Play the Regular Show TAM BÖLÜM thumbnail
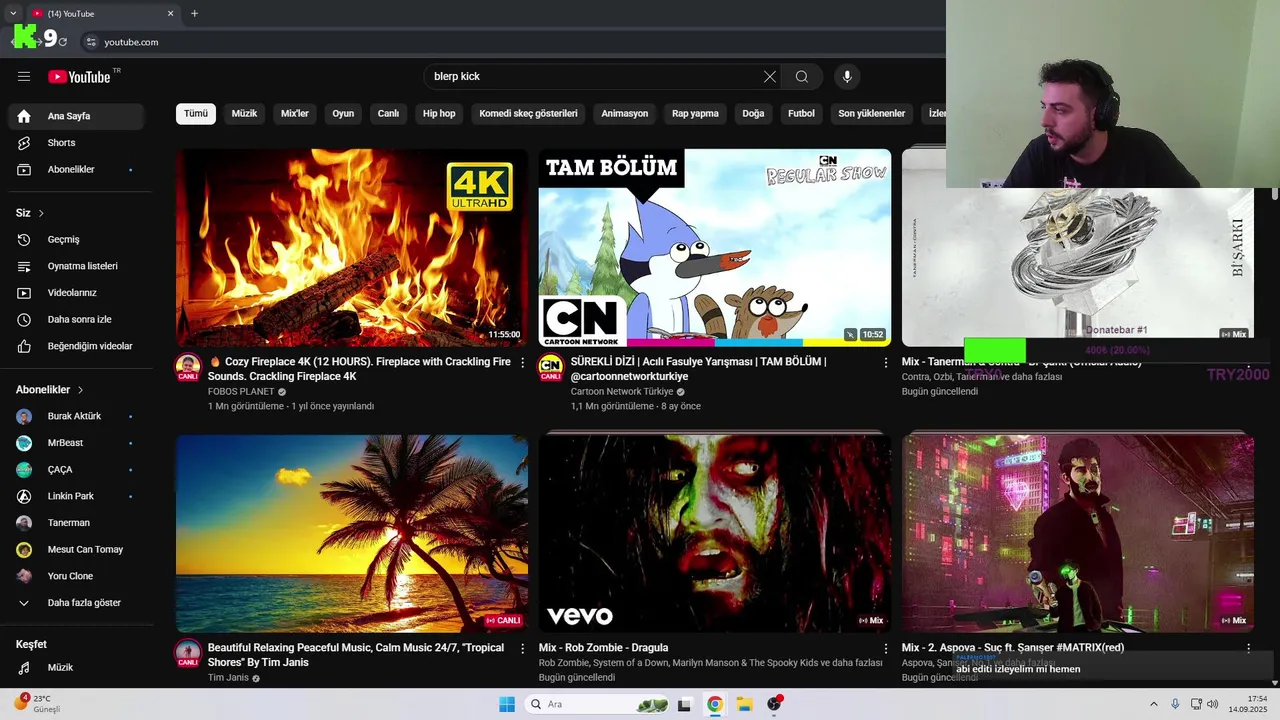This screenshot has width=1280, height=720. (x=715, y=248)
